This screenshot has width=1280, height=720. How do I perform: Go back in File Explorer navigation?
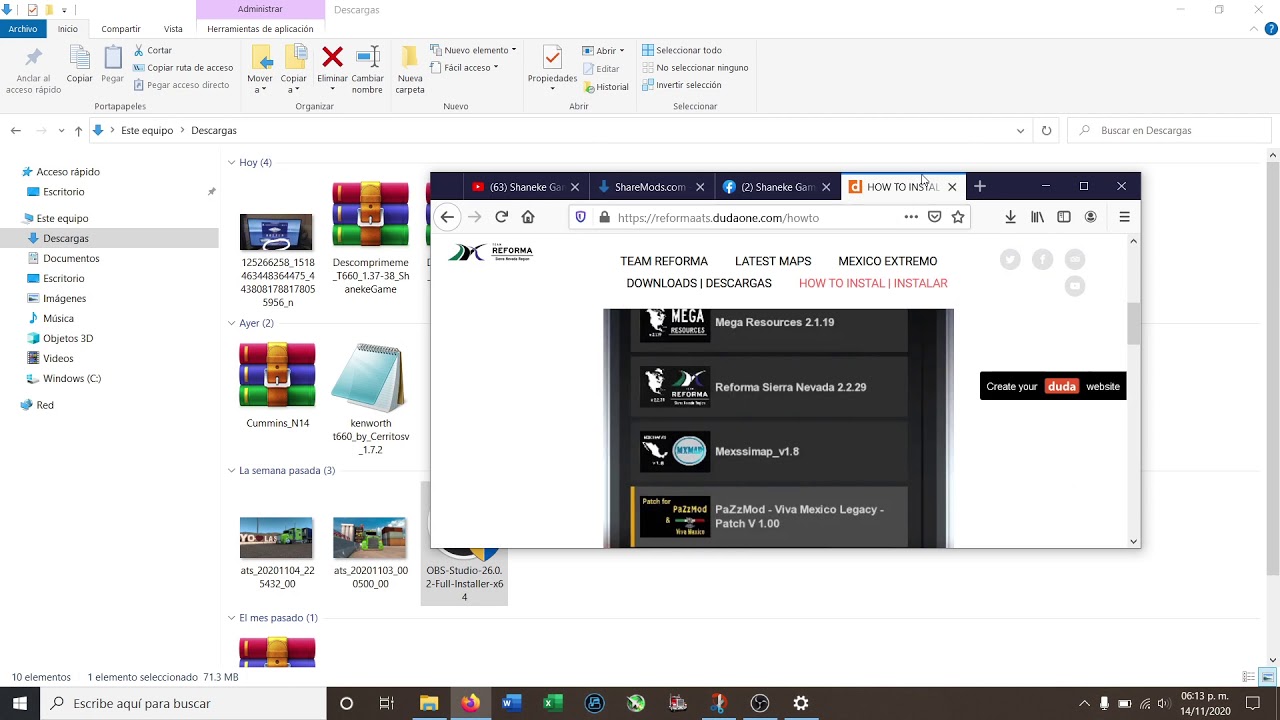(16, 130)
